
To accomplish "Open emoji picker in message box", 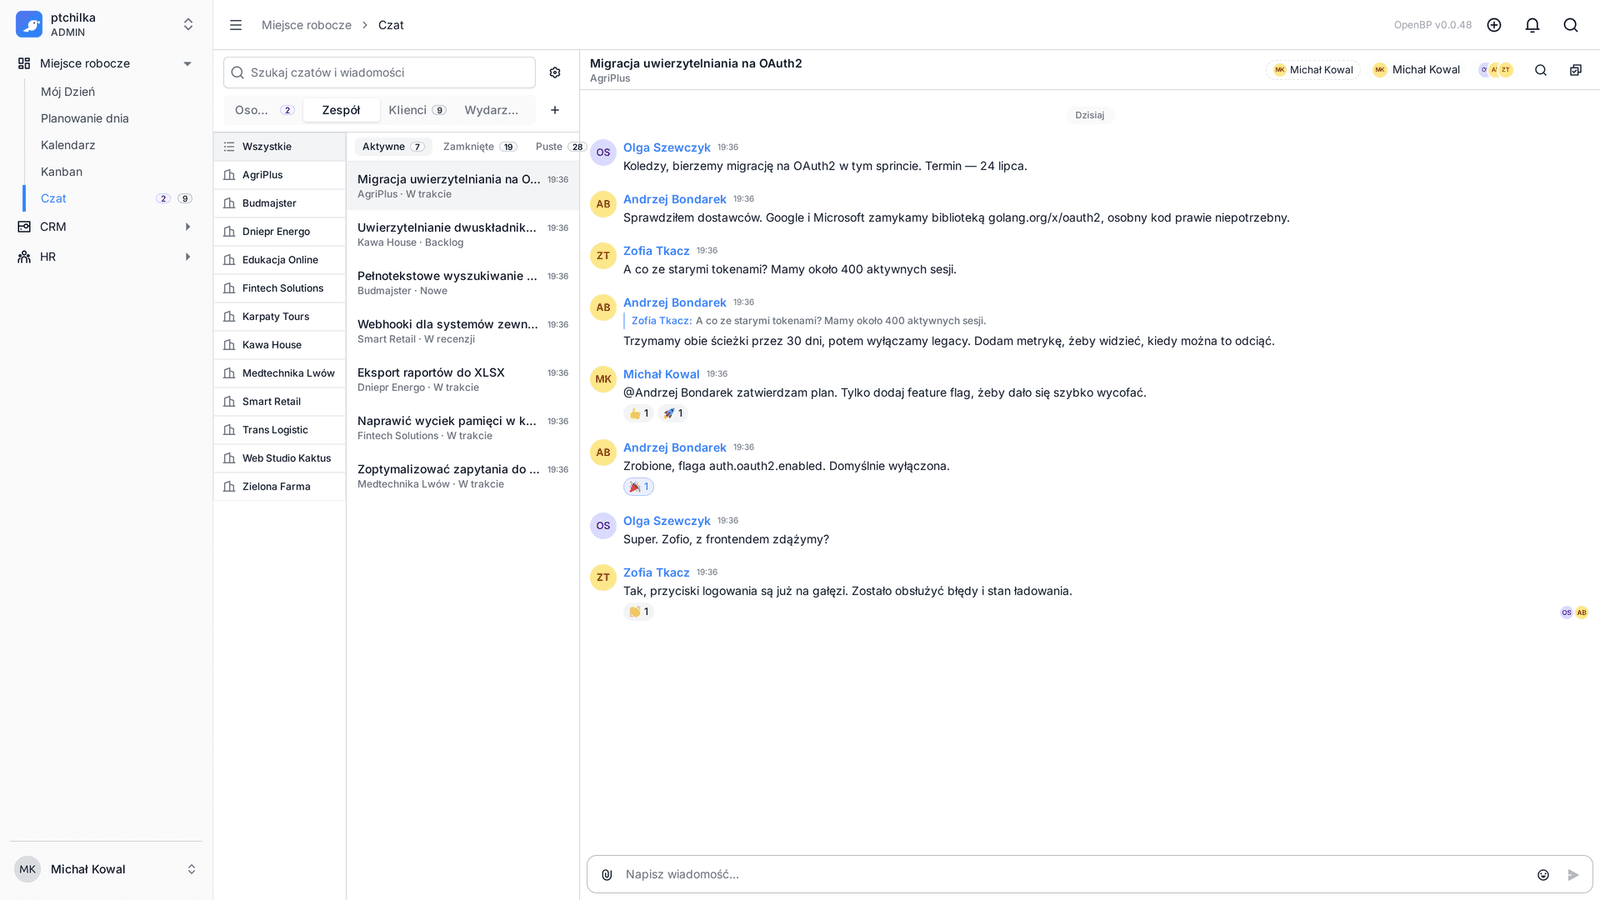I will click(1543, 875).
